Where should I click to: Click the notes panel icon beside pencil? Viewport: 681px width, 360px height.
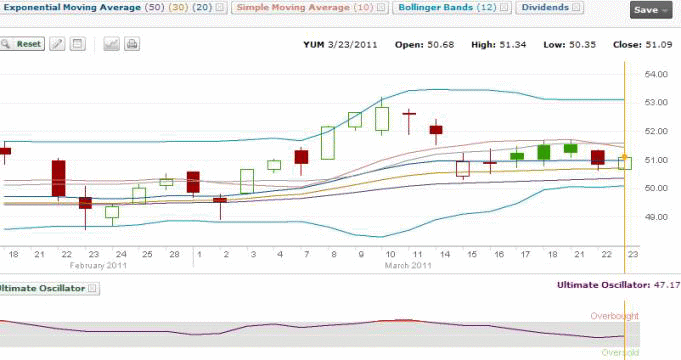pos(77,44)
